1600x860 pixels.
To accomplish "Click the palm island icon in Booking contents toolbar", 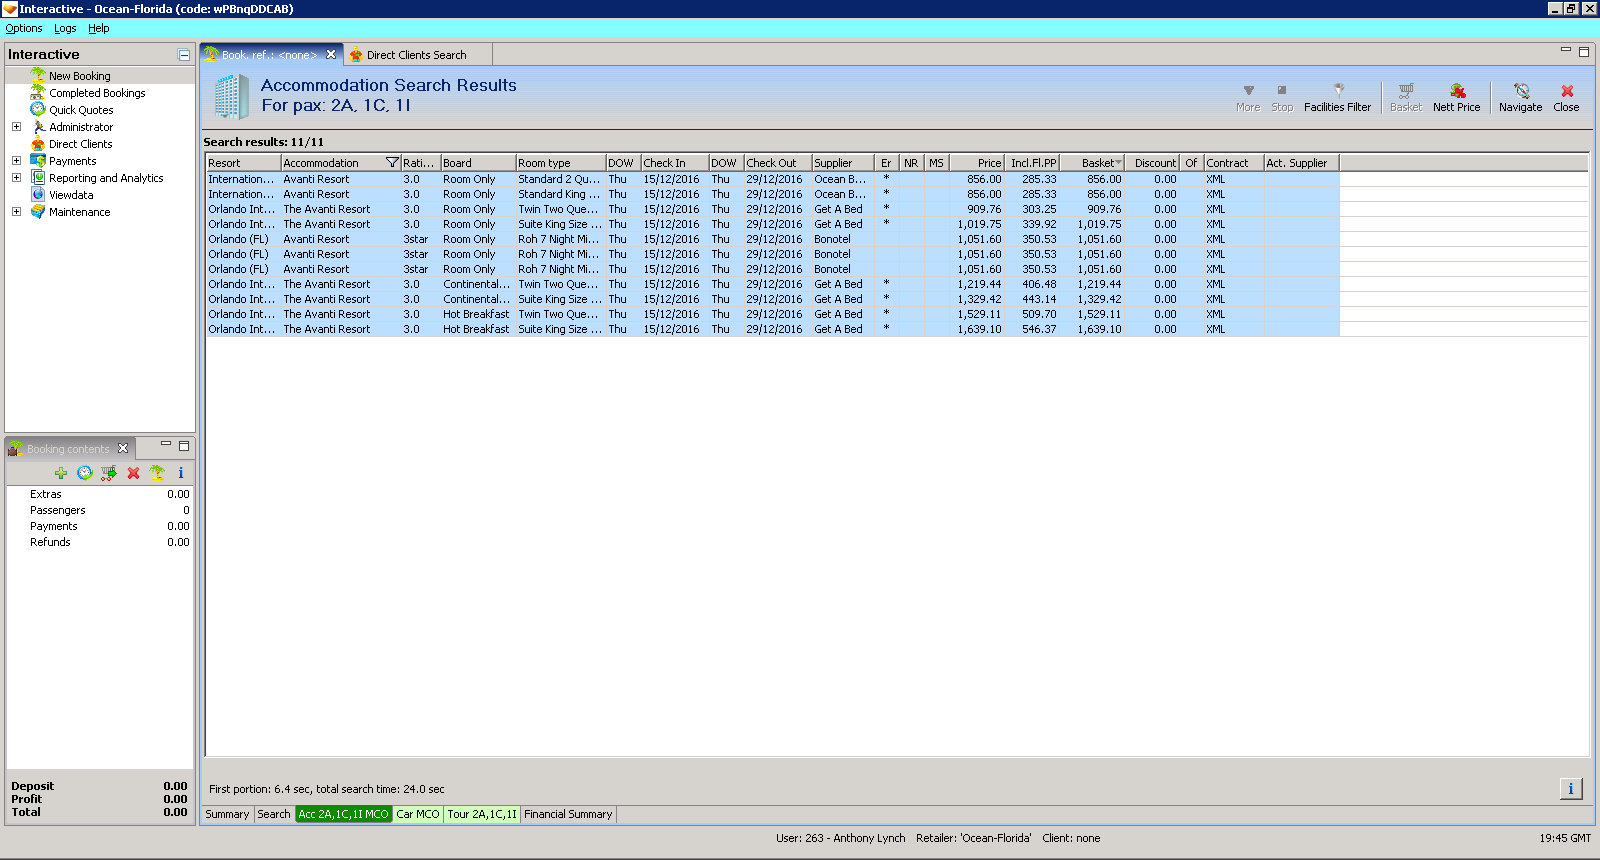I will point(157,473).
